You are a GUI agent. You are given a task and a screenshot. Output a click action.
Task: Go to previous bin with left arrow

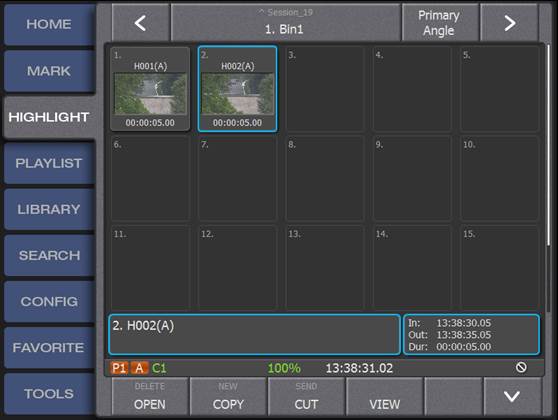click(141, 23)
